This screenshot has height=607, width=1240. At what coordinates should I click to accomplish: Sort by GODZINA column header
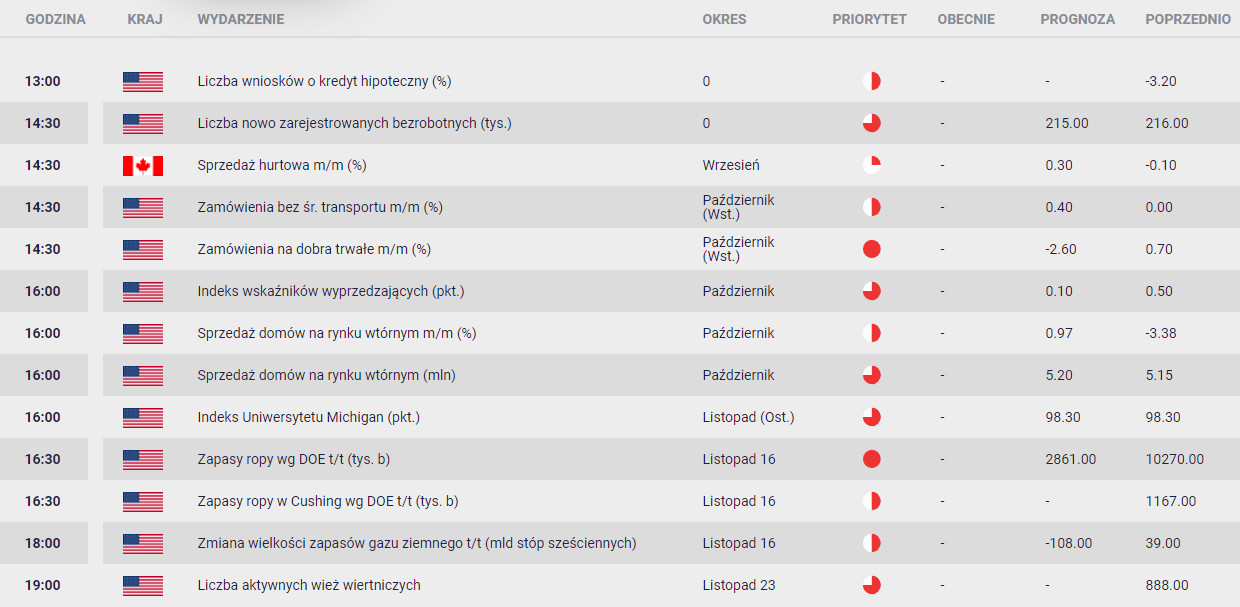click(55, 19)
